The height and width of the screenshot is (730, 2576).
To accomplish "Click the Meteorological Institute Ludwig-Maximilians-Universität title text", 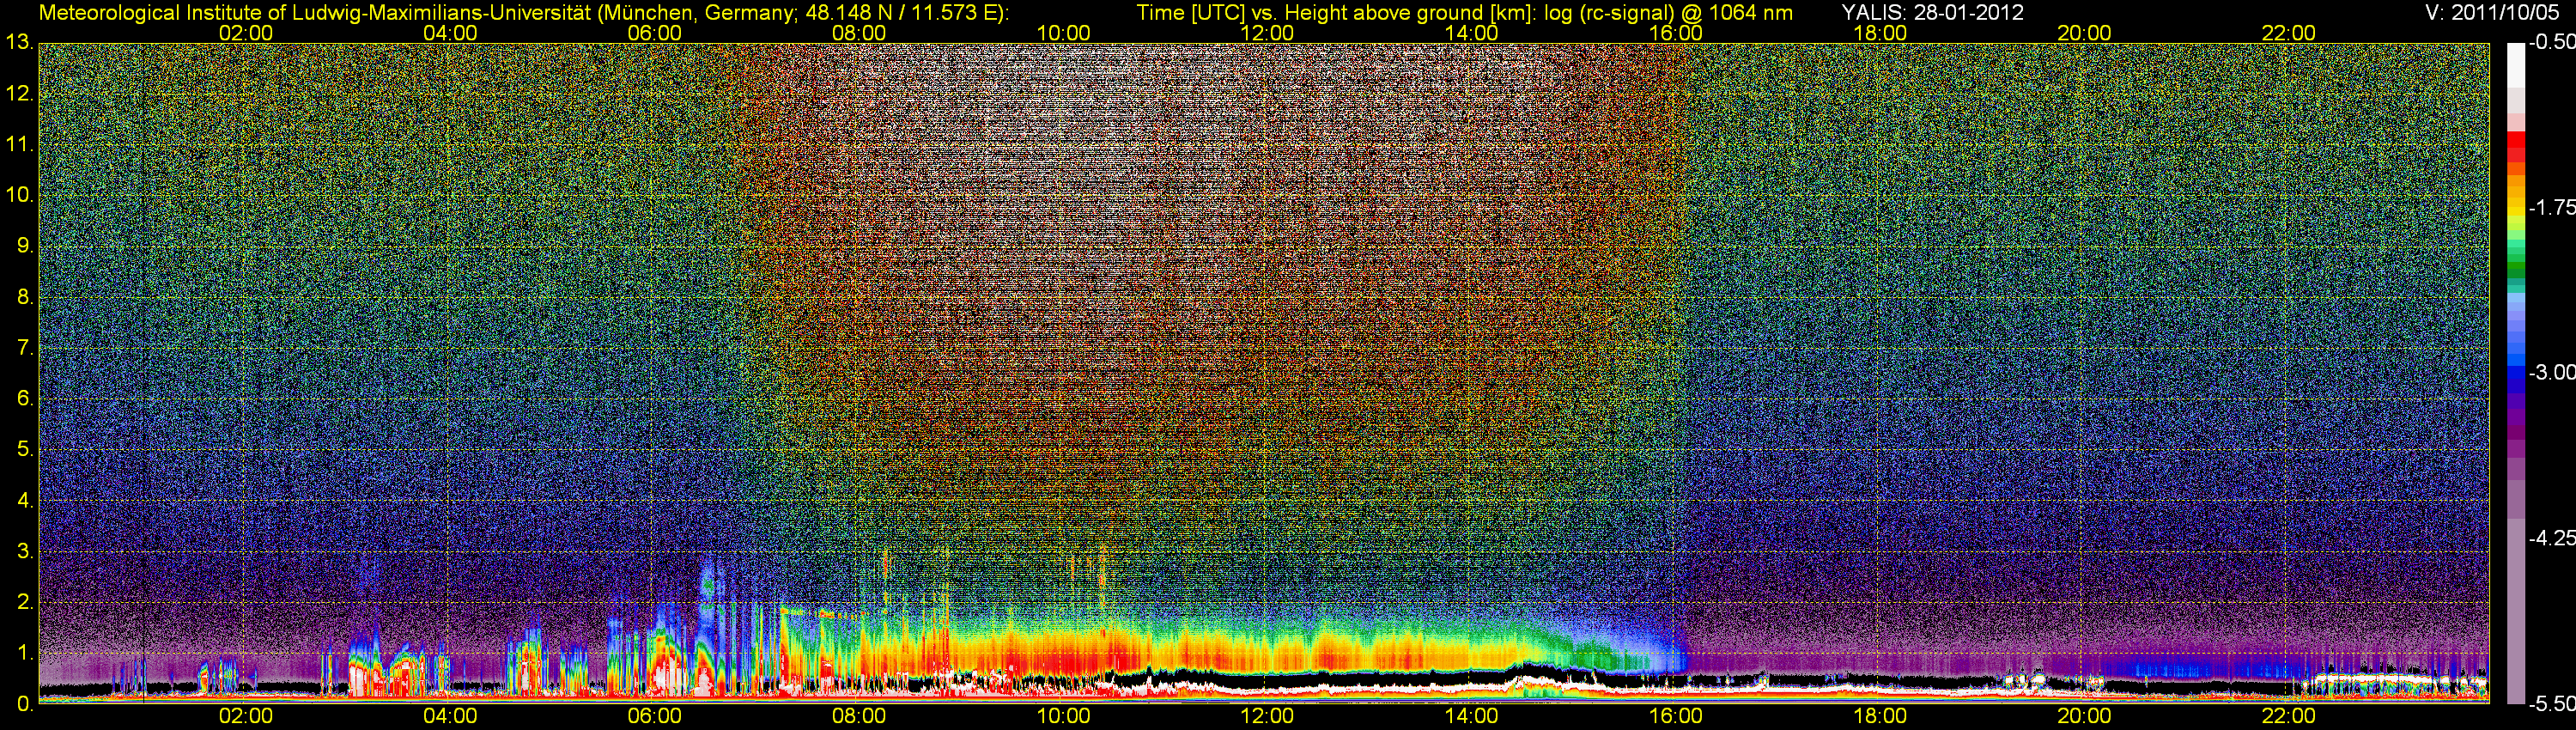I will (x=523, y=13).
